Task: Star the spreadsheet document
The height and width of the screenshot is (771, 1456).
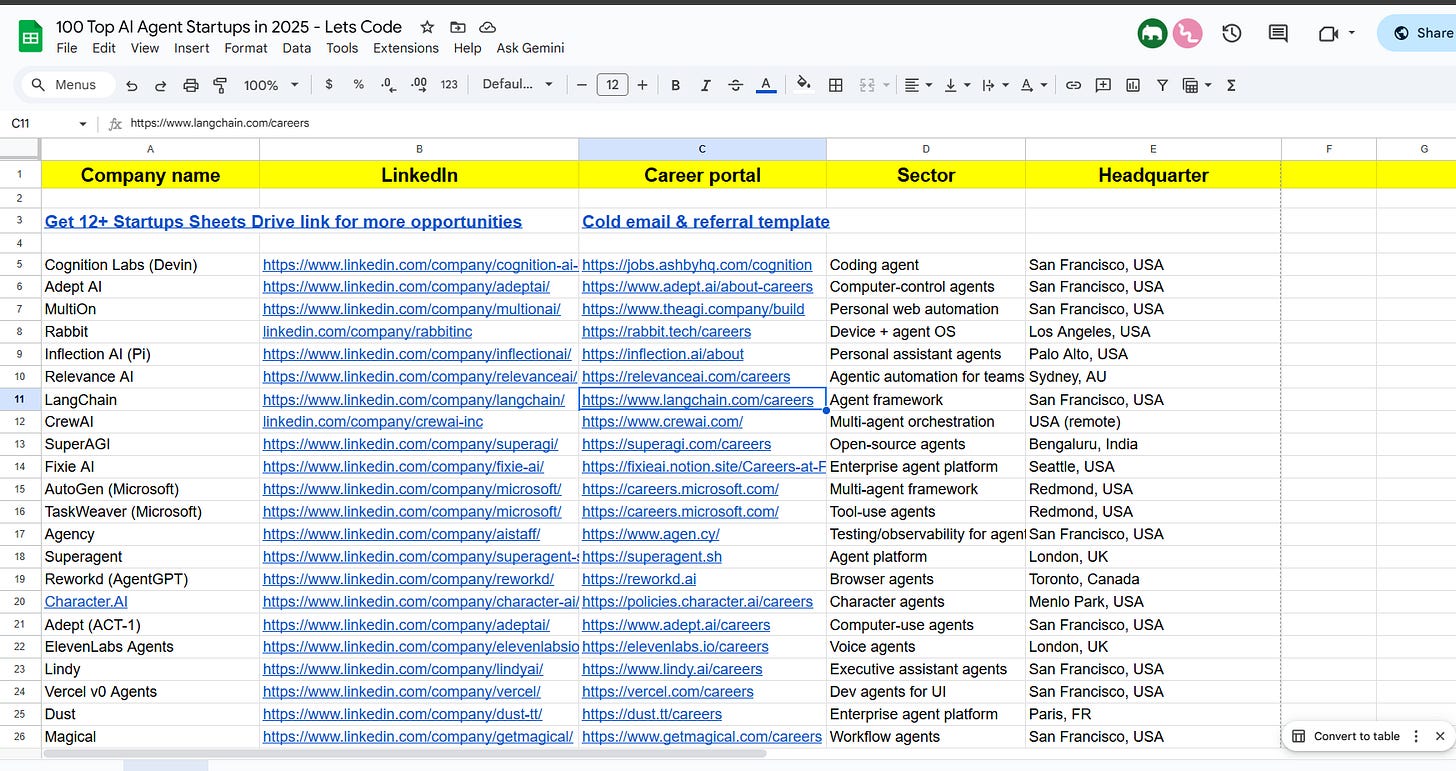Action: pos(427,28)
